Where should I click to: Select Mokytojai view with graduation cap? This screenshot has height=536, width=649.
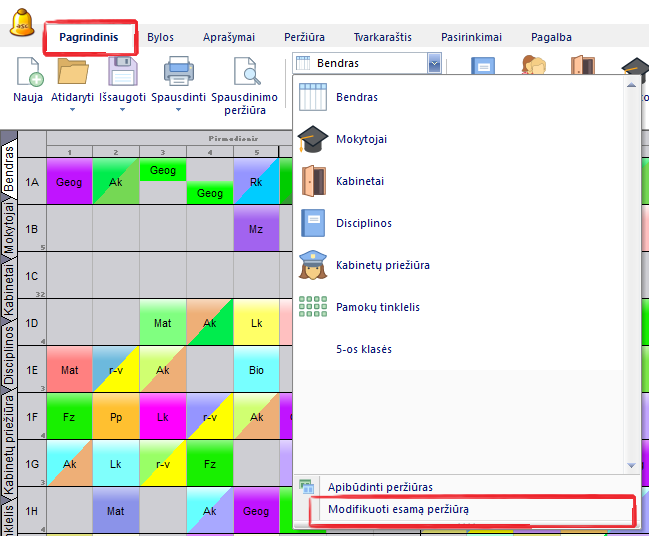click(x=361, y=139)
